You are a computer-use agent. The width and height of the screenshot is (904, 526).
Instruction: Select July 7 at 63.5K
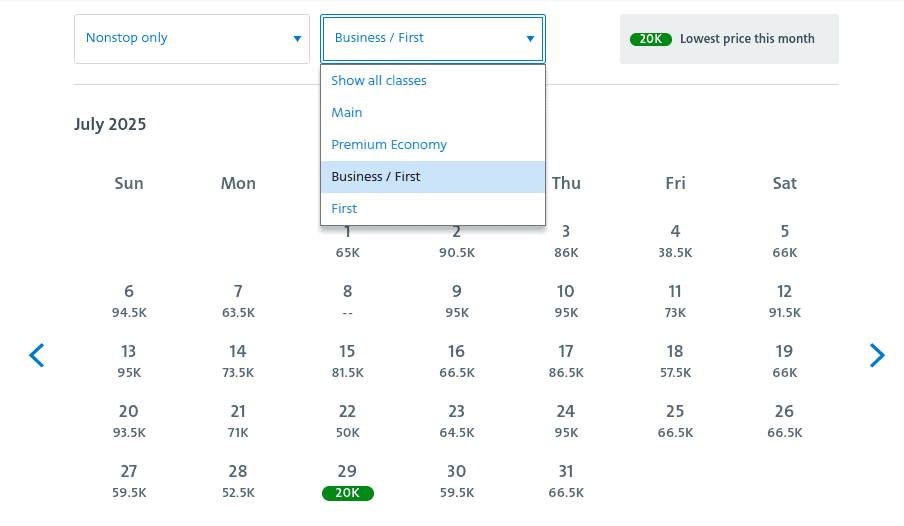pos(238,302)
